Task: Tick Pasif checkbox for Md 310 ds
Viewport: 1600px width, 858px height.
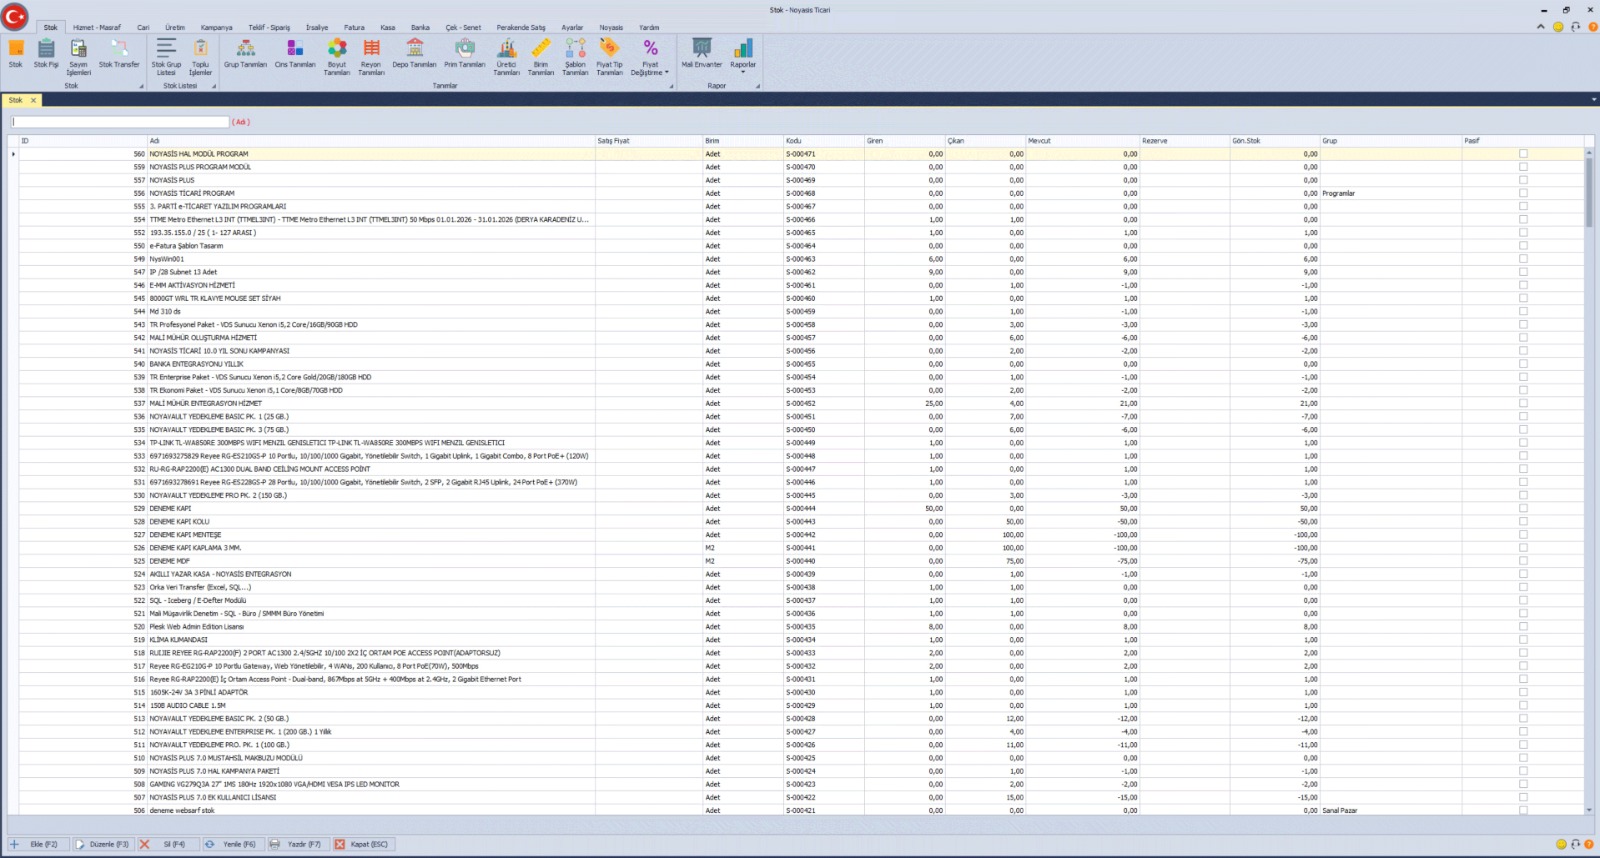Action: 1523,311
